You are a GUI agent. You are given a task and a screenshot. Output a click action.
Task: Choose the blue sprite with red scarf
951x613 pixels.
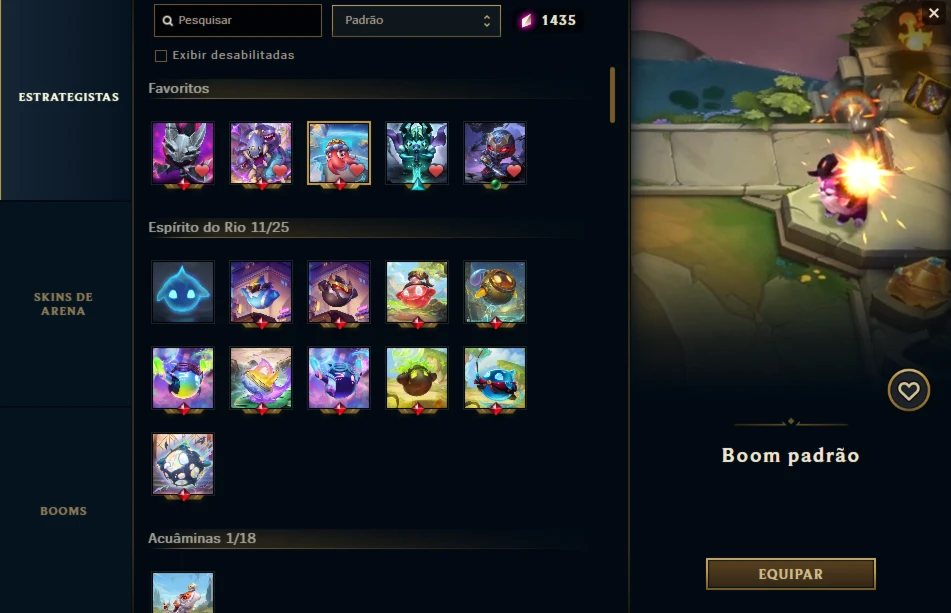click(x=495, y=378)
